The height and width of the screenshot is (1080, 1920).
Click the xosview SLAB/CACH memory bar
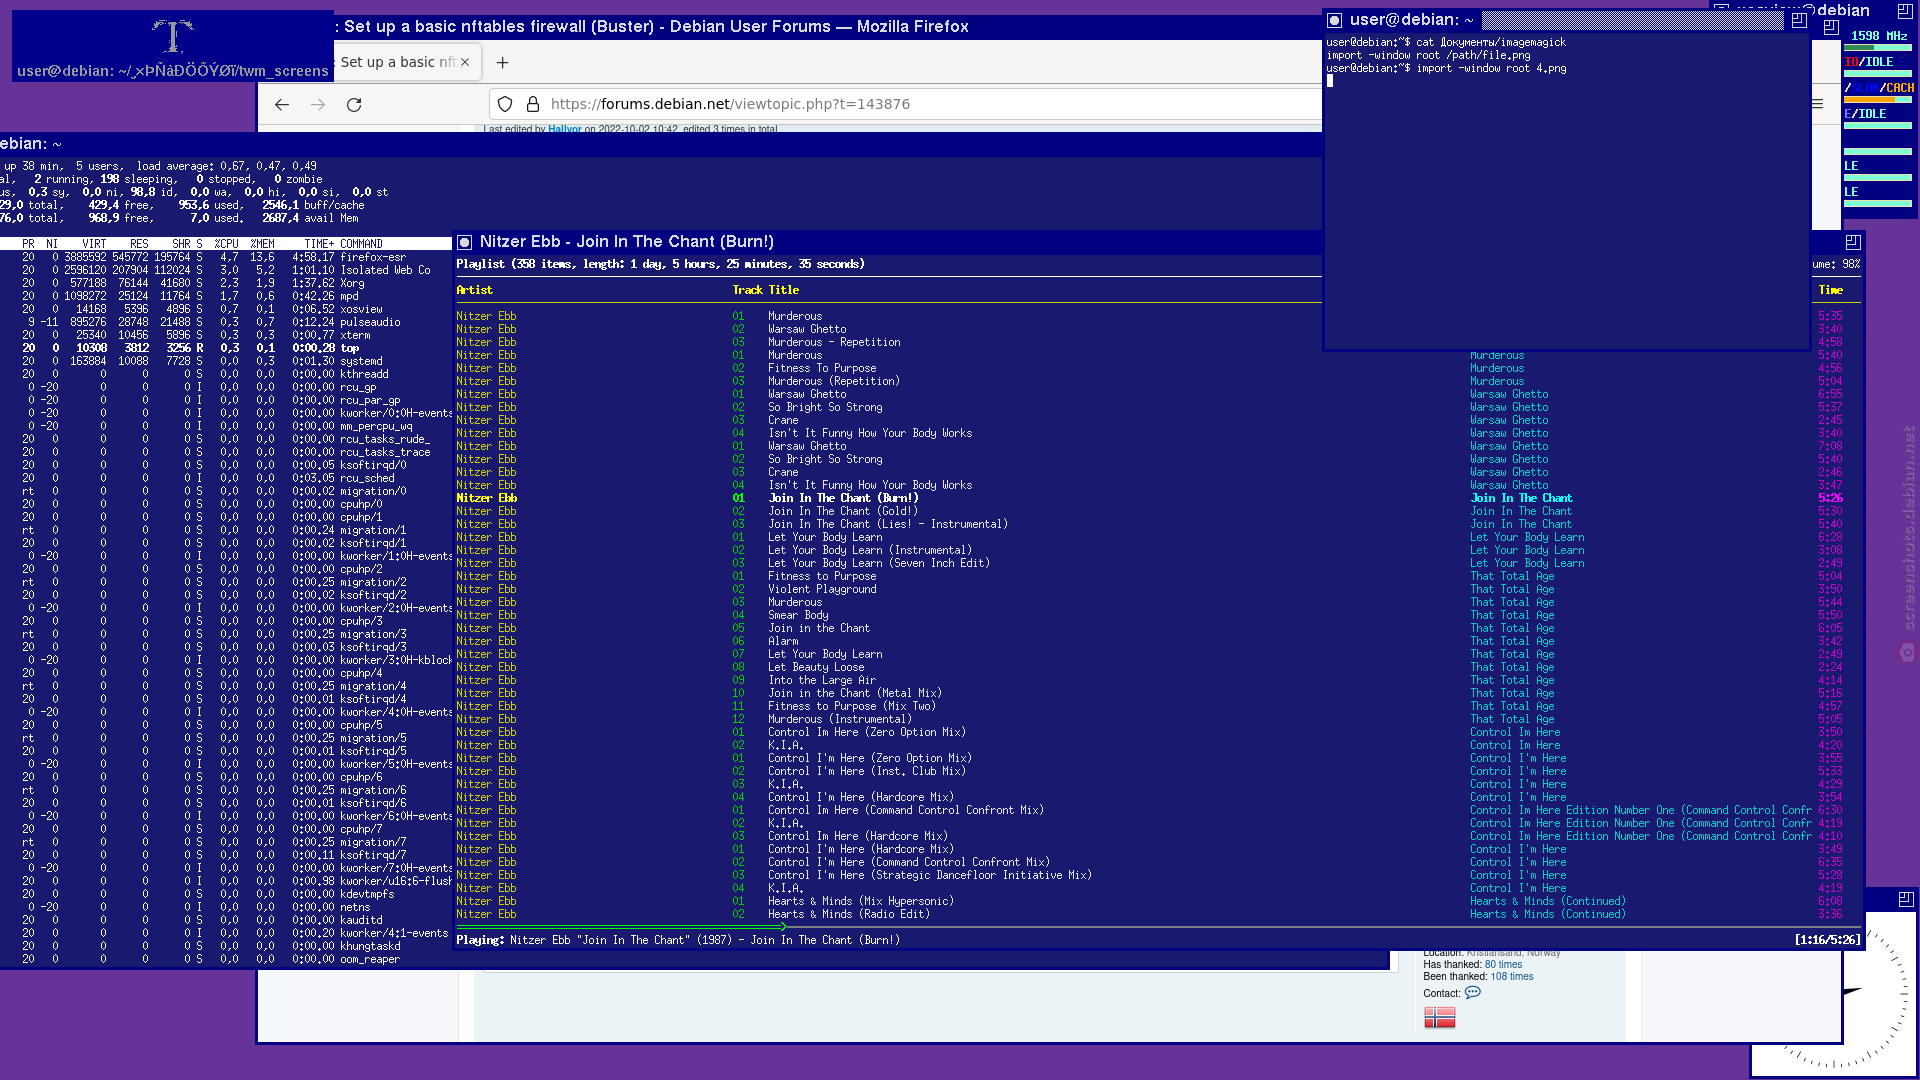pos(1878,100)
